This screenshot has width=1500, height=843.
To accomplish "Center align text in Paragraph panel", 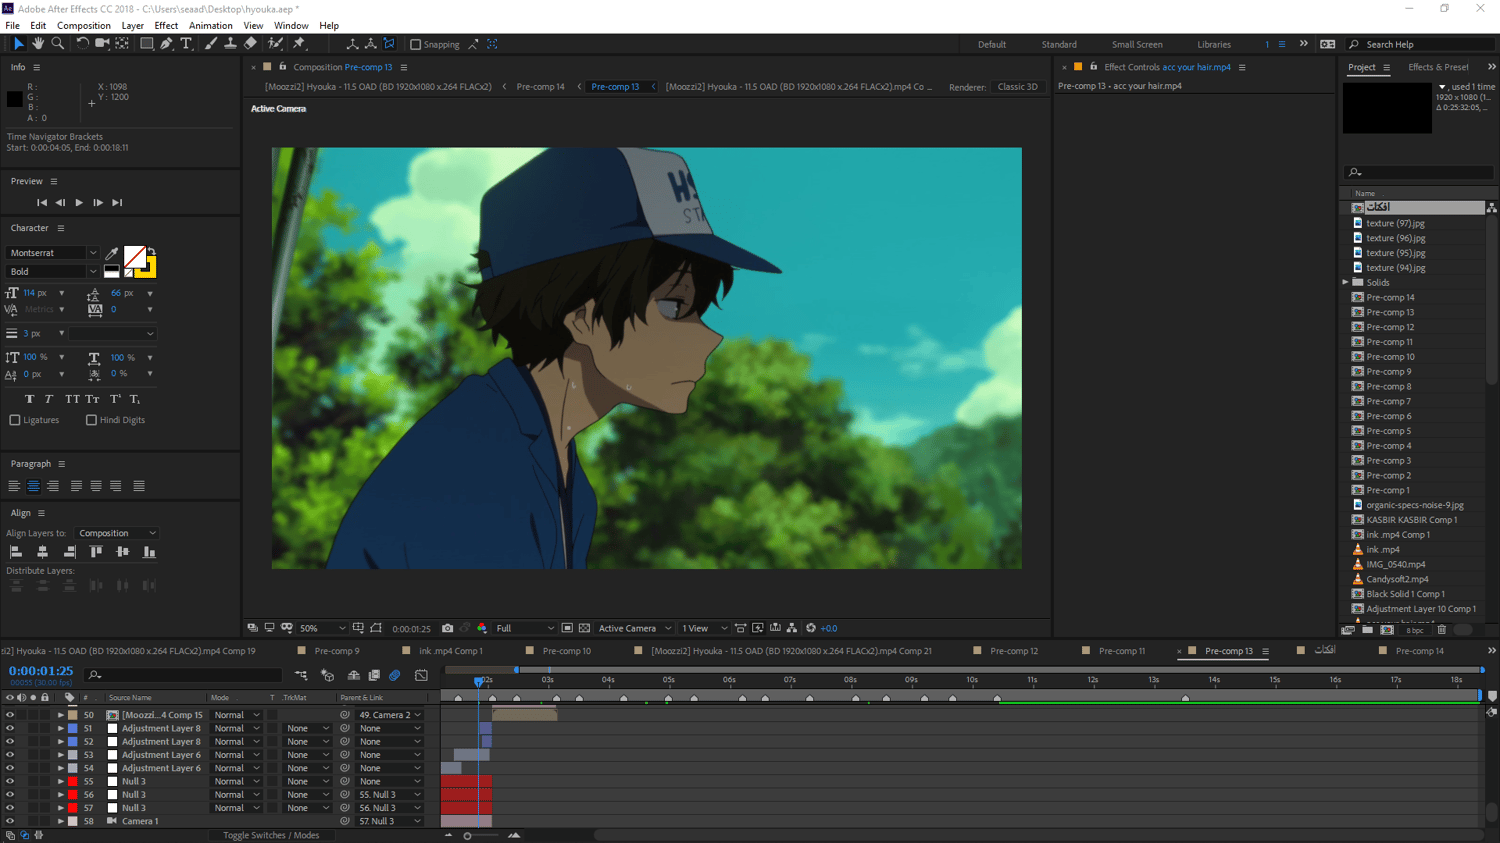I will [33, 486].
